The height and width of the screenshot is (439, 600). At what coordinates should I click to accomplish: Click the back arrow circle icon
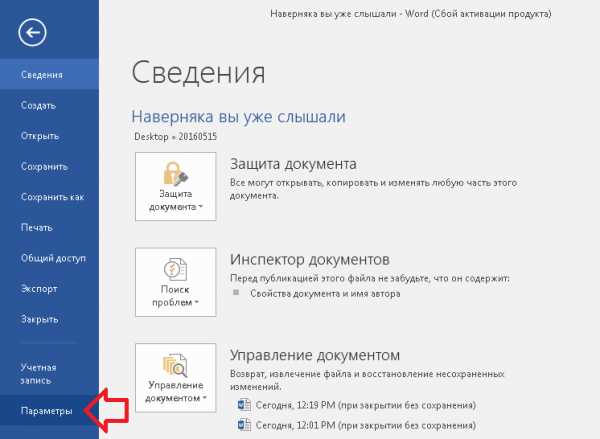pos(32,32)
